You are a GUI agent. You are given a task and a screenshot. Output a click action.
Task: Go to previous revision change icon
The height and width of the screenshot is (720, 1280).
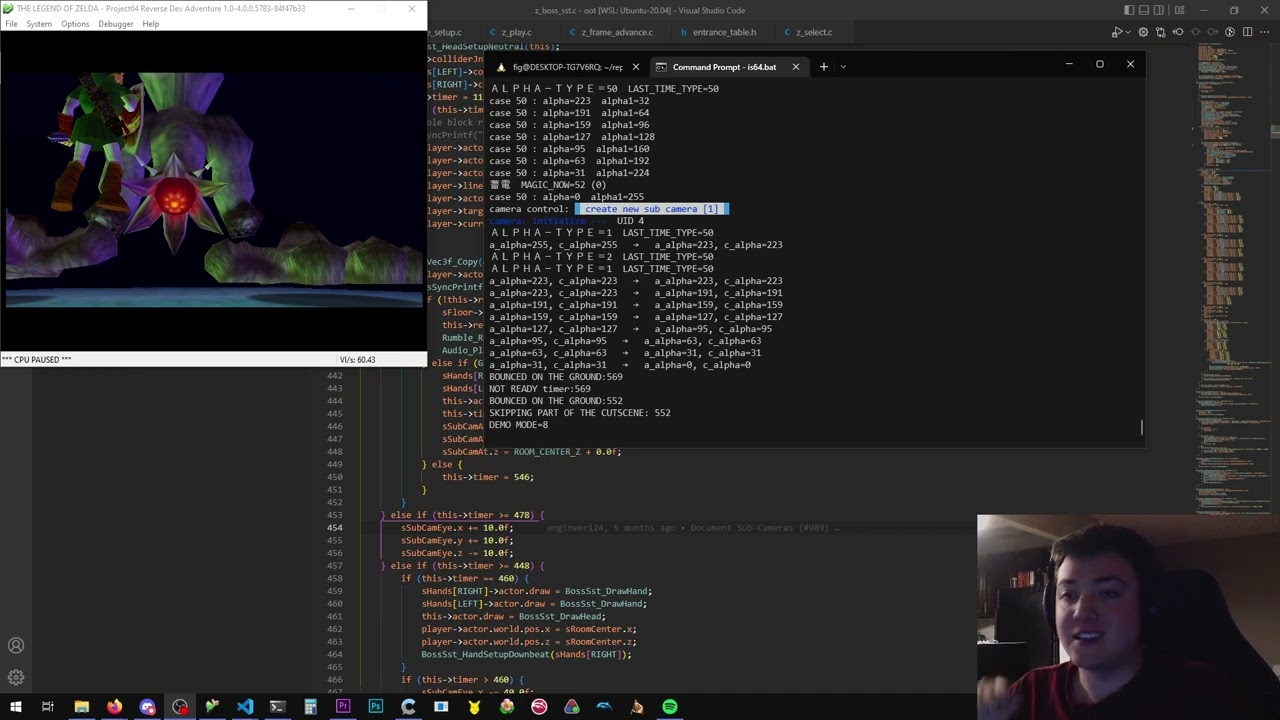[1178, 32]
